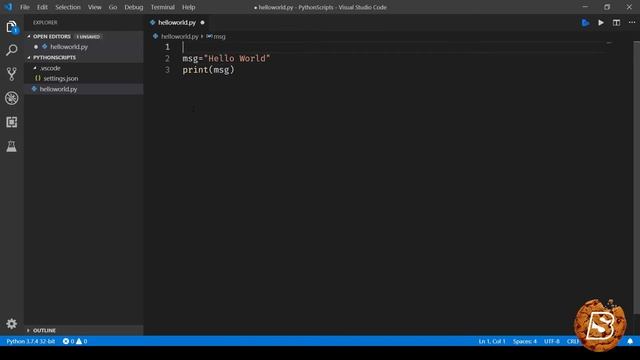This screenshot has width=640, height=360.
Task: Click line number 3 in the gutter
Action: pyautogui.click(x=167, y=70)
